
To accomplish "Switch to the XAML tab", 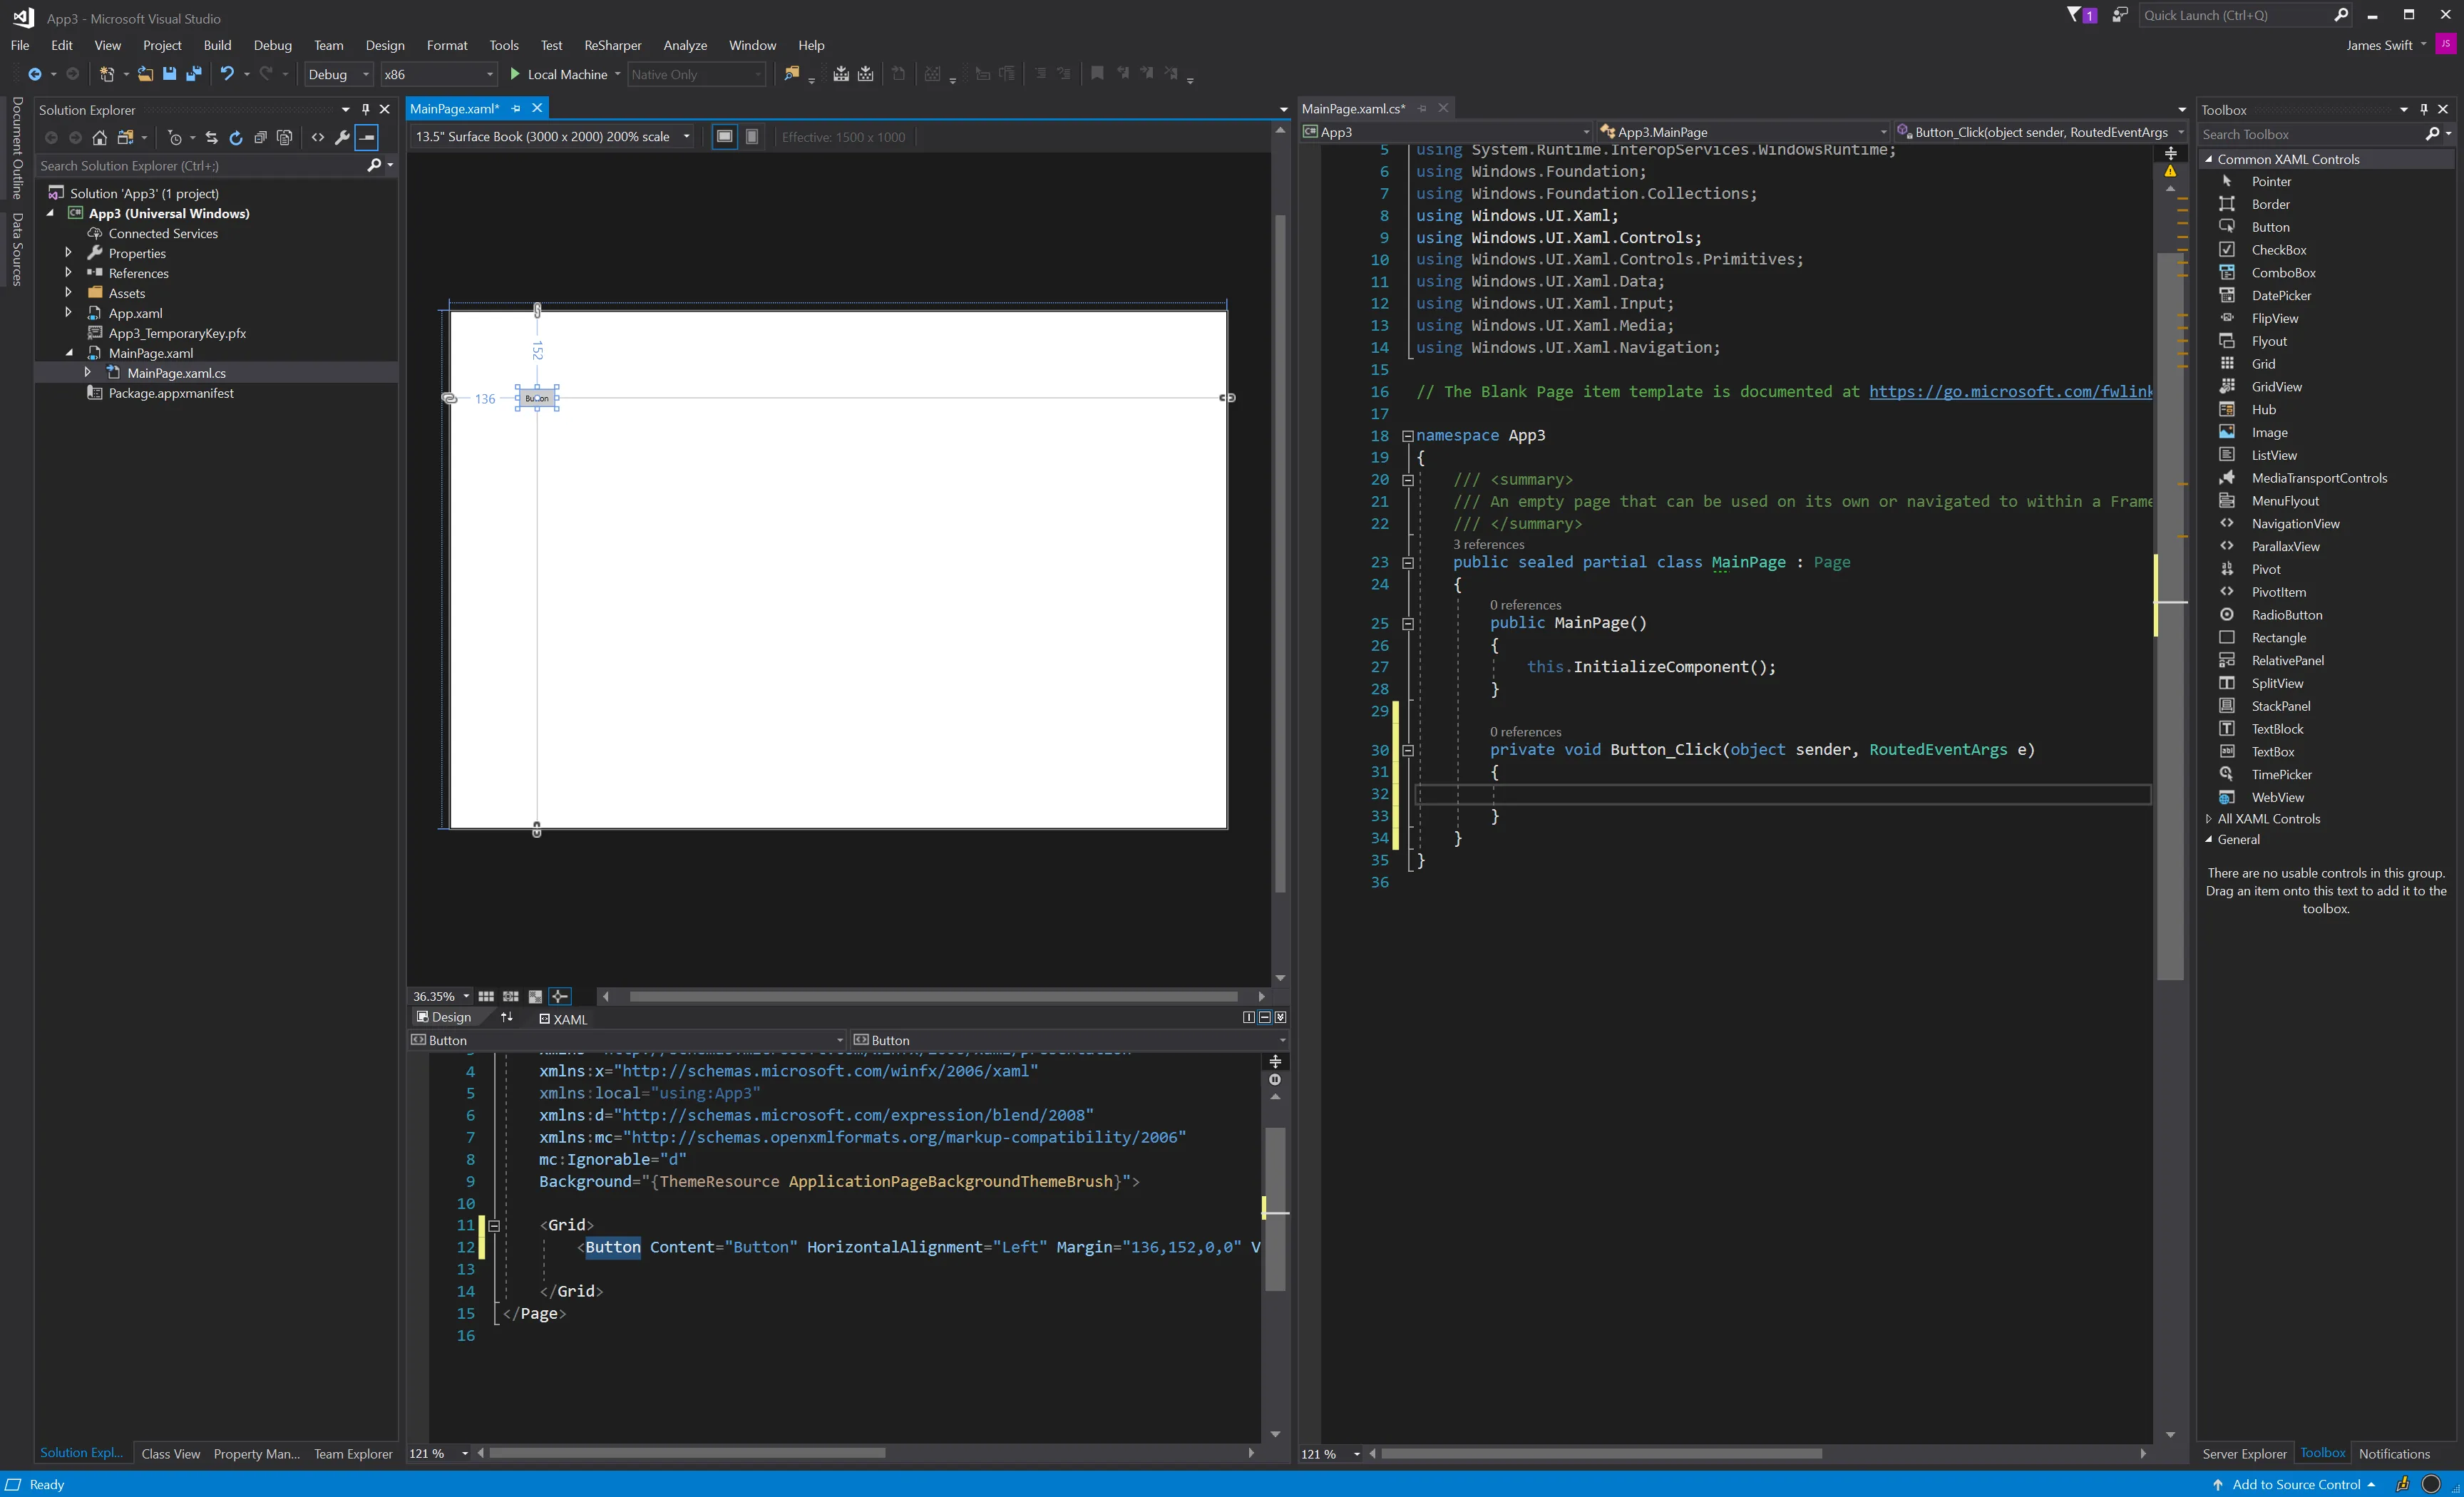I will pyautogui.click(x=569, y=1019).
